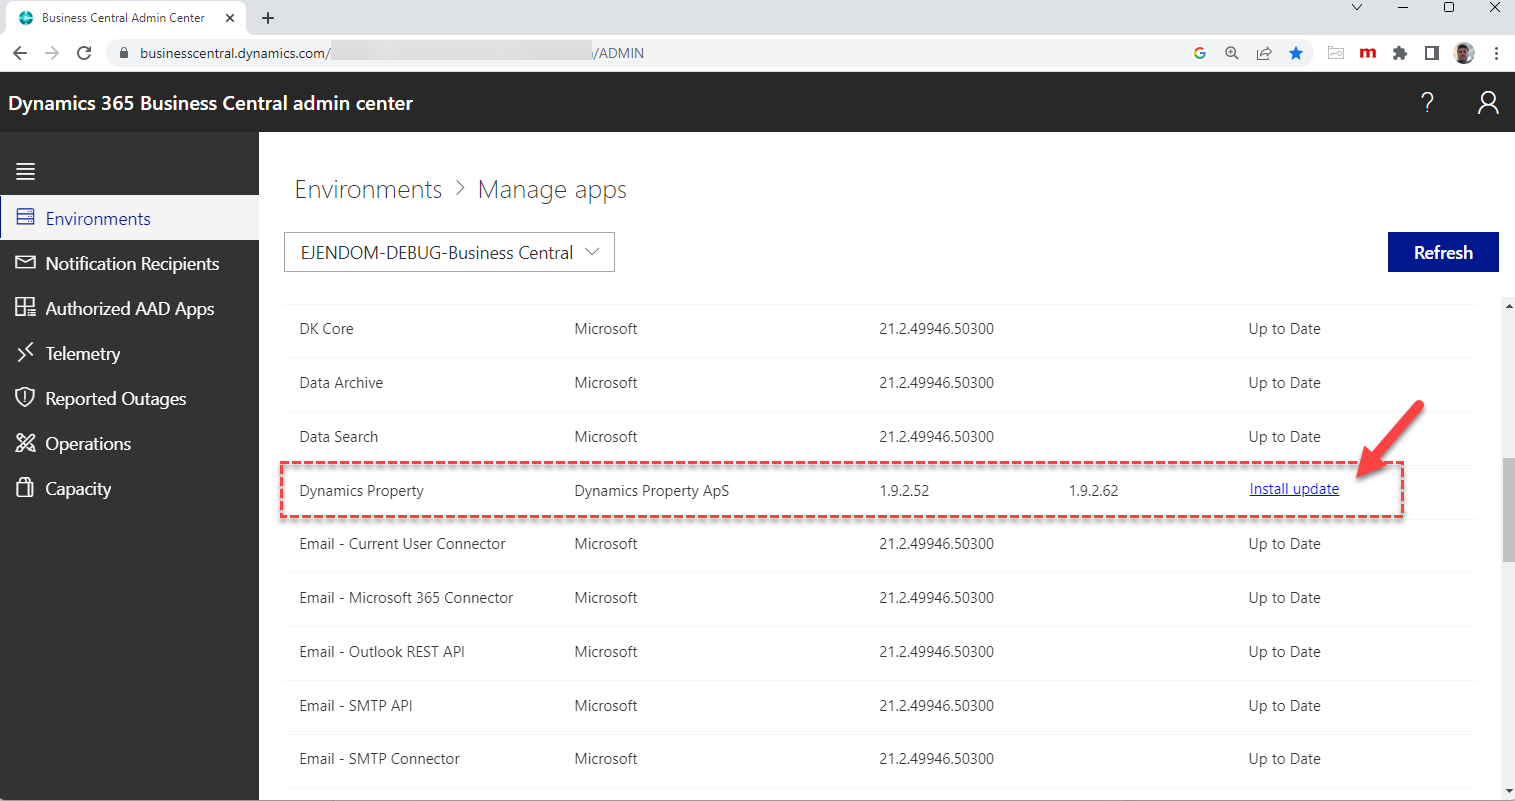Screen dimensions: 1515x801
Task: Open Reported Outages in the sidebar
Action: click(129, 398)
